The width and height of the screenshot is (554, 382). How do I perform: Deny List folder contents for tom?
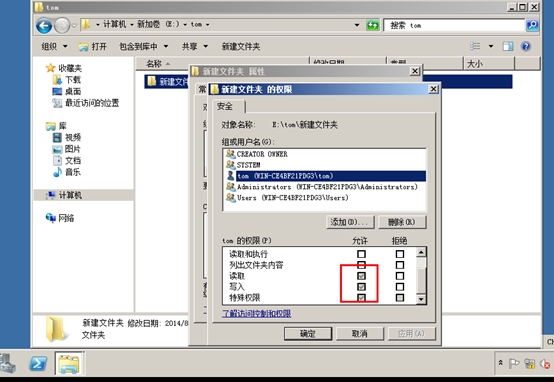pos(400,265)
